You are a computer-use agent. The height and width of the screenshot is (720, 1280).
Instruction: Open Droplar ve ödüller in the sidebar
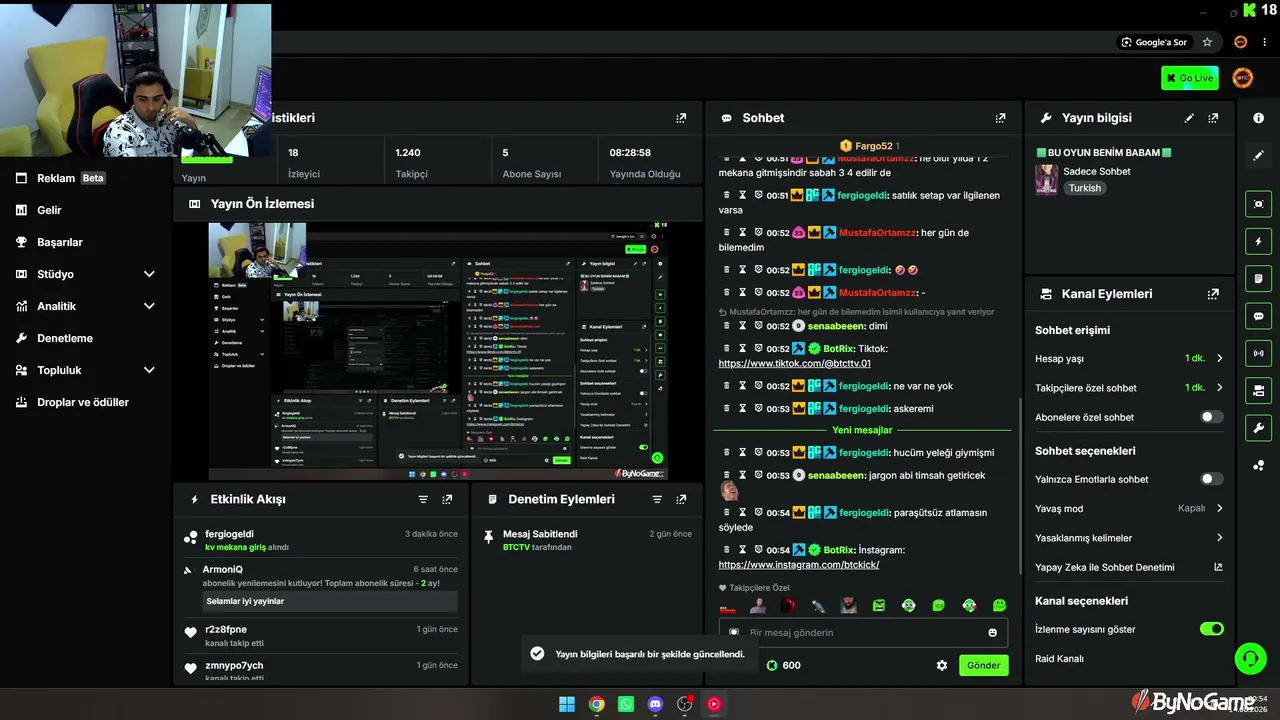83,402
